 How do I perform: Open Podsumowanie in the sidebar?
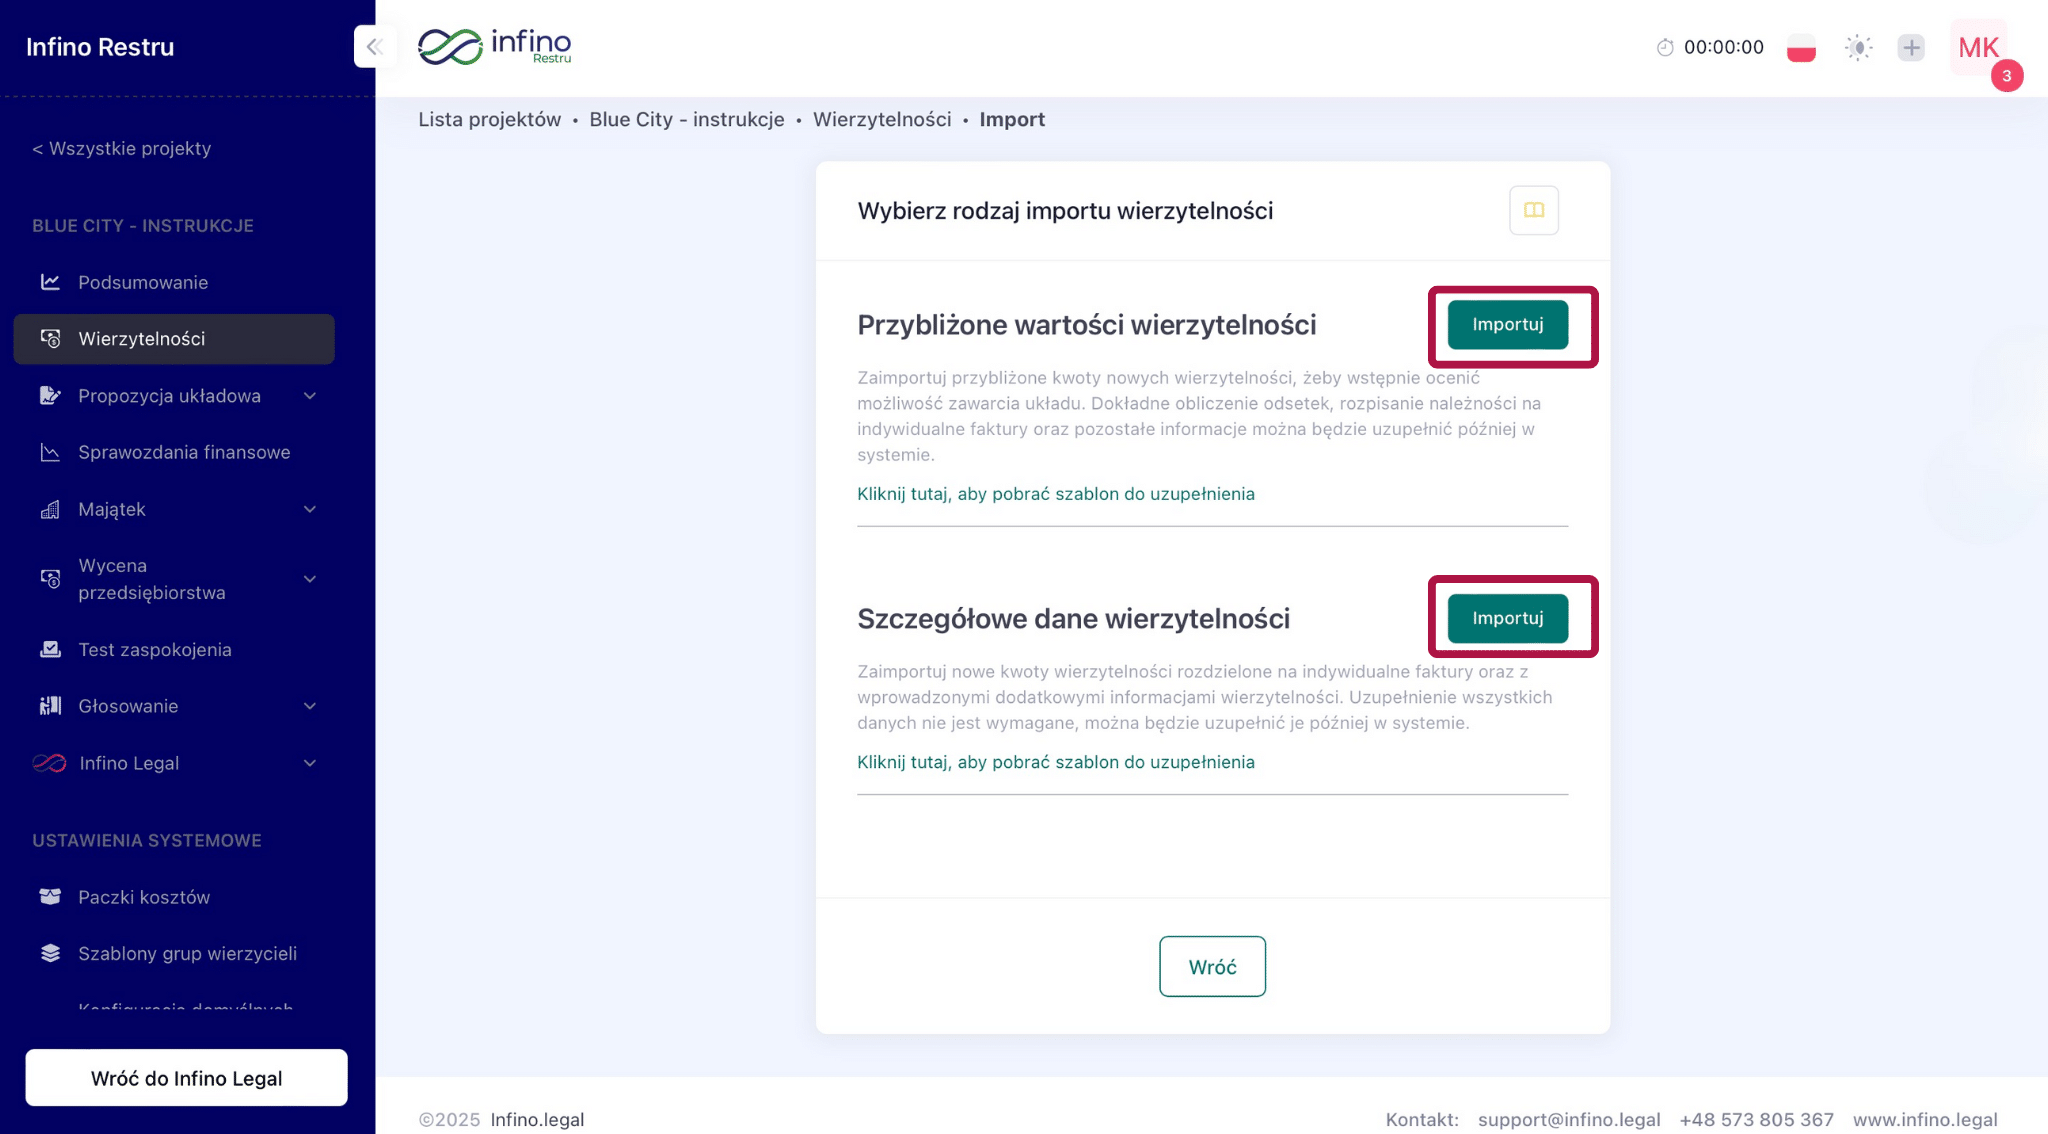143,282
